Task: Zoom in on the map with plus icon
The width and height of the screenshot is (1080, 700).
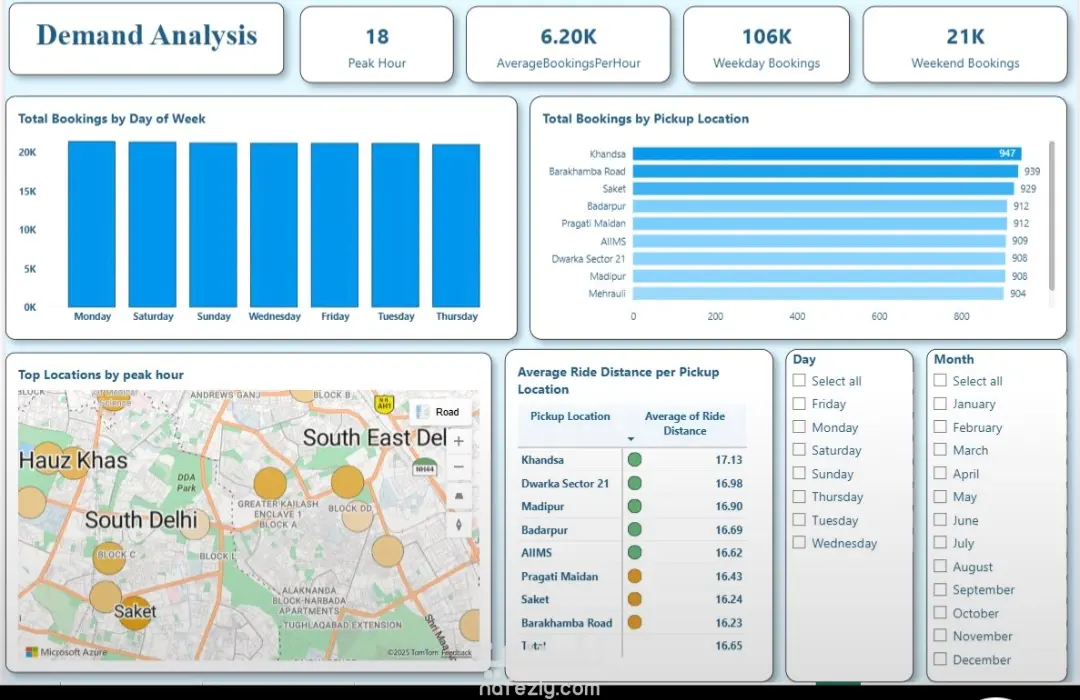Action: click(459, 441)
